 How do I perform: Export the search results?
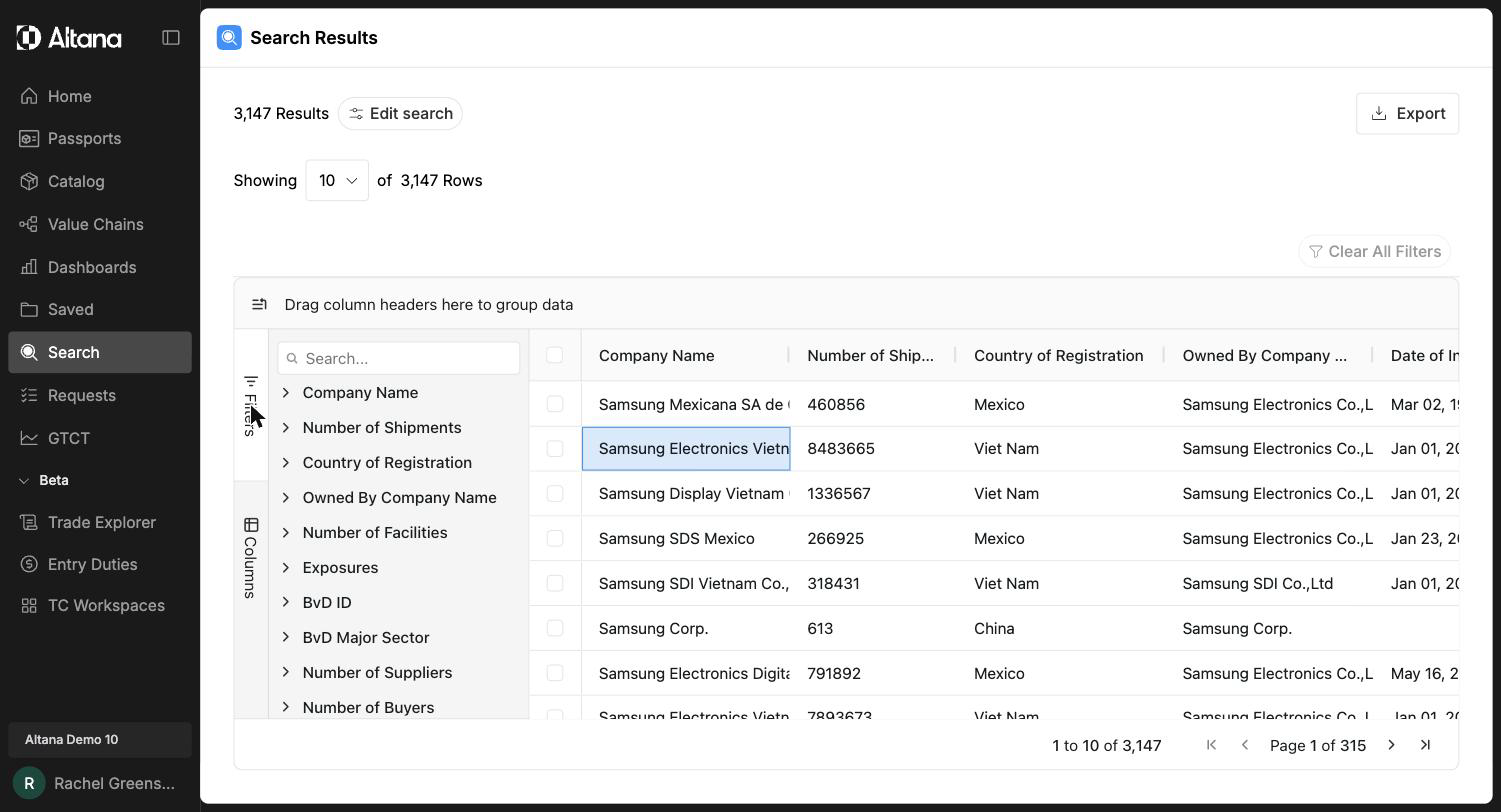tap(1407, 113)
